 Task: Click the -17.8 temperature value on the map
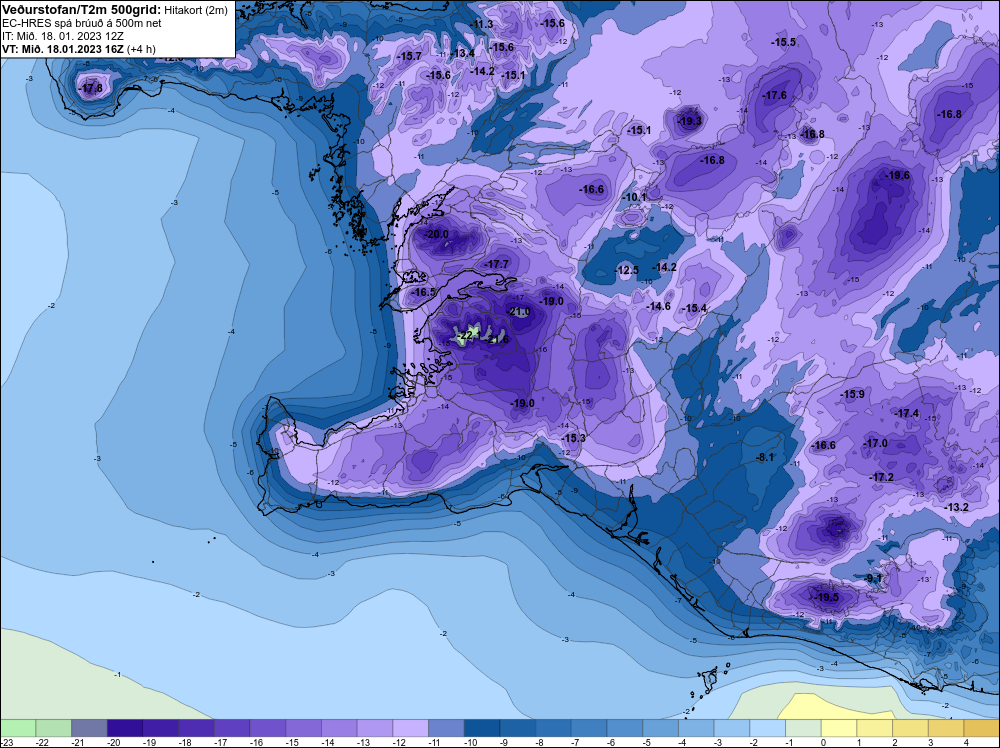point(90,88)
